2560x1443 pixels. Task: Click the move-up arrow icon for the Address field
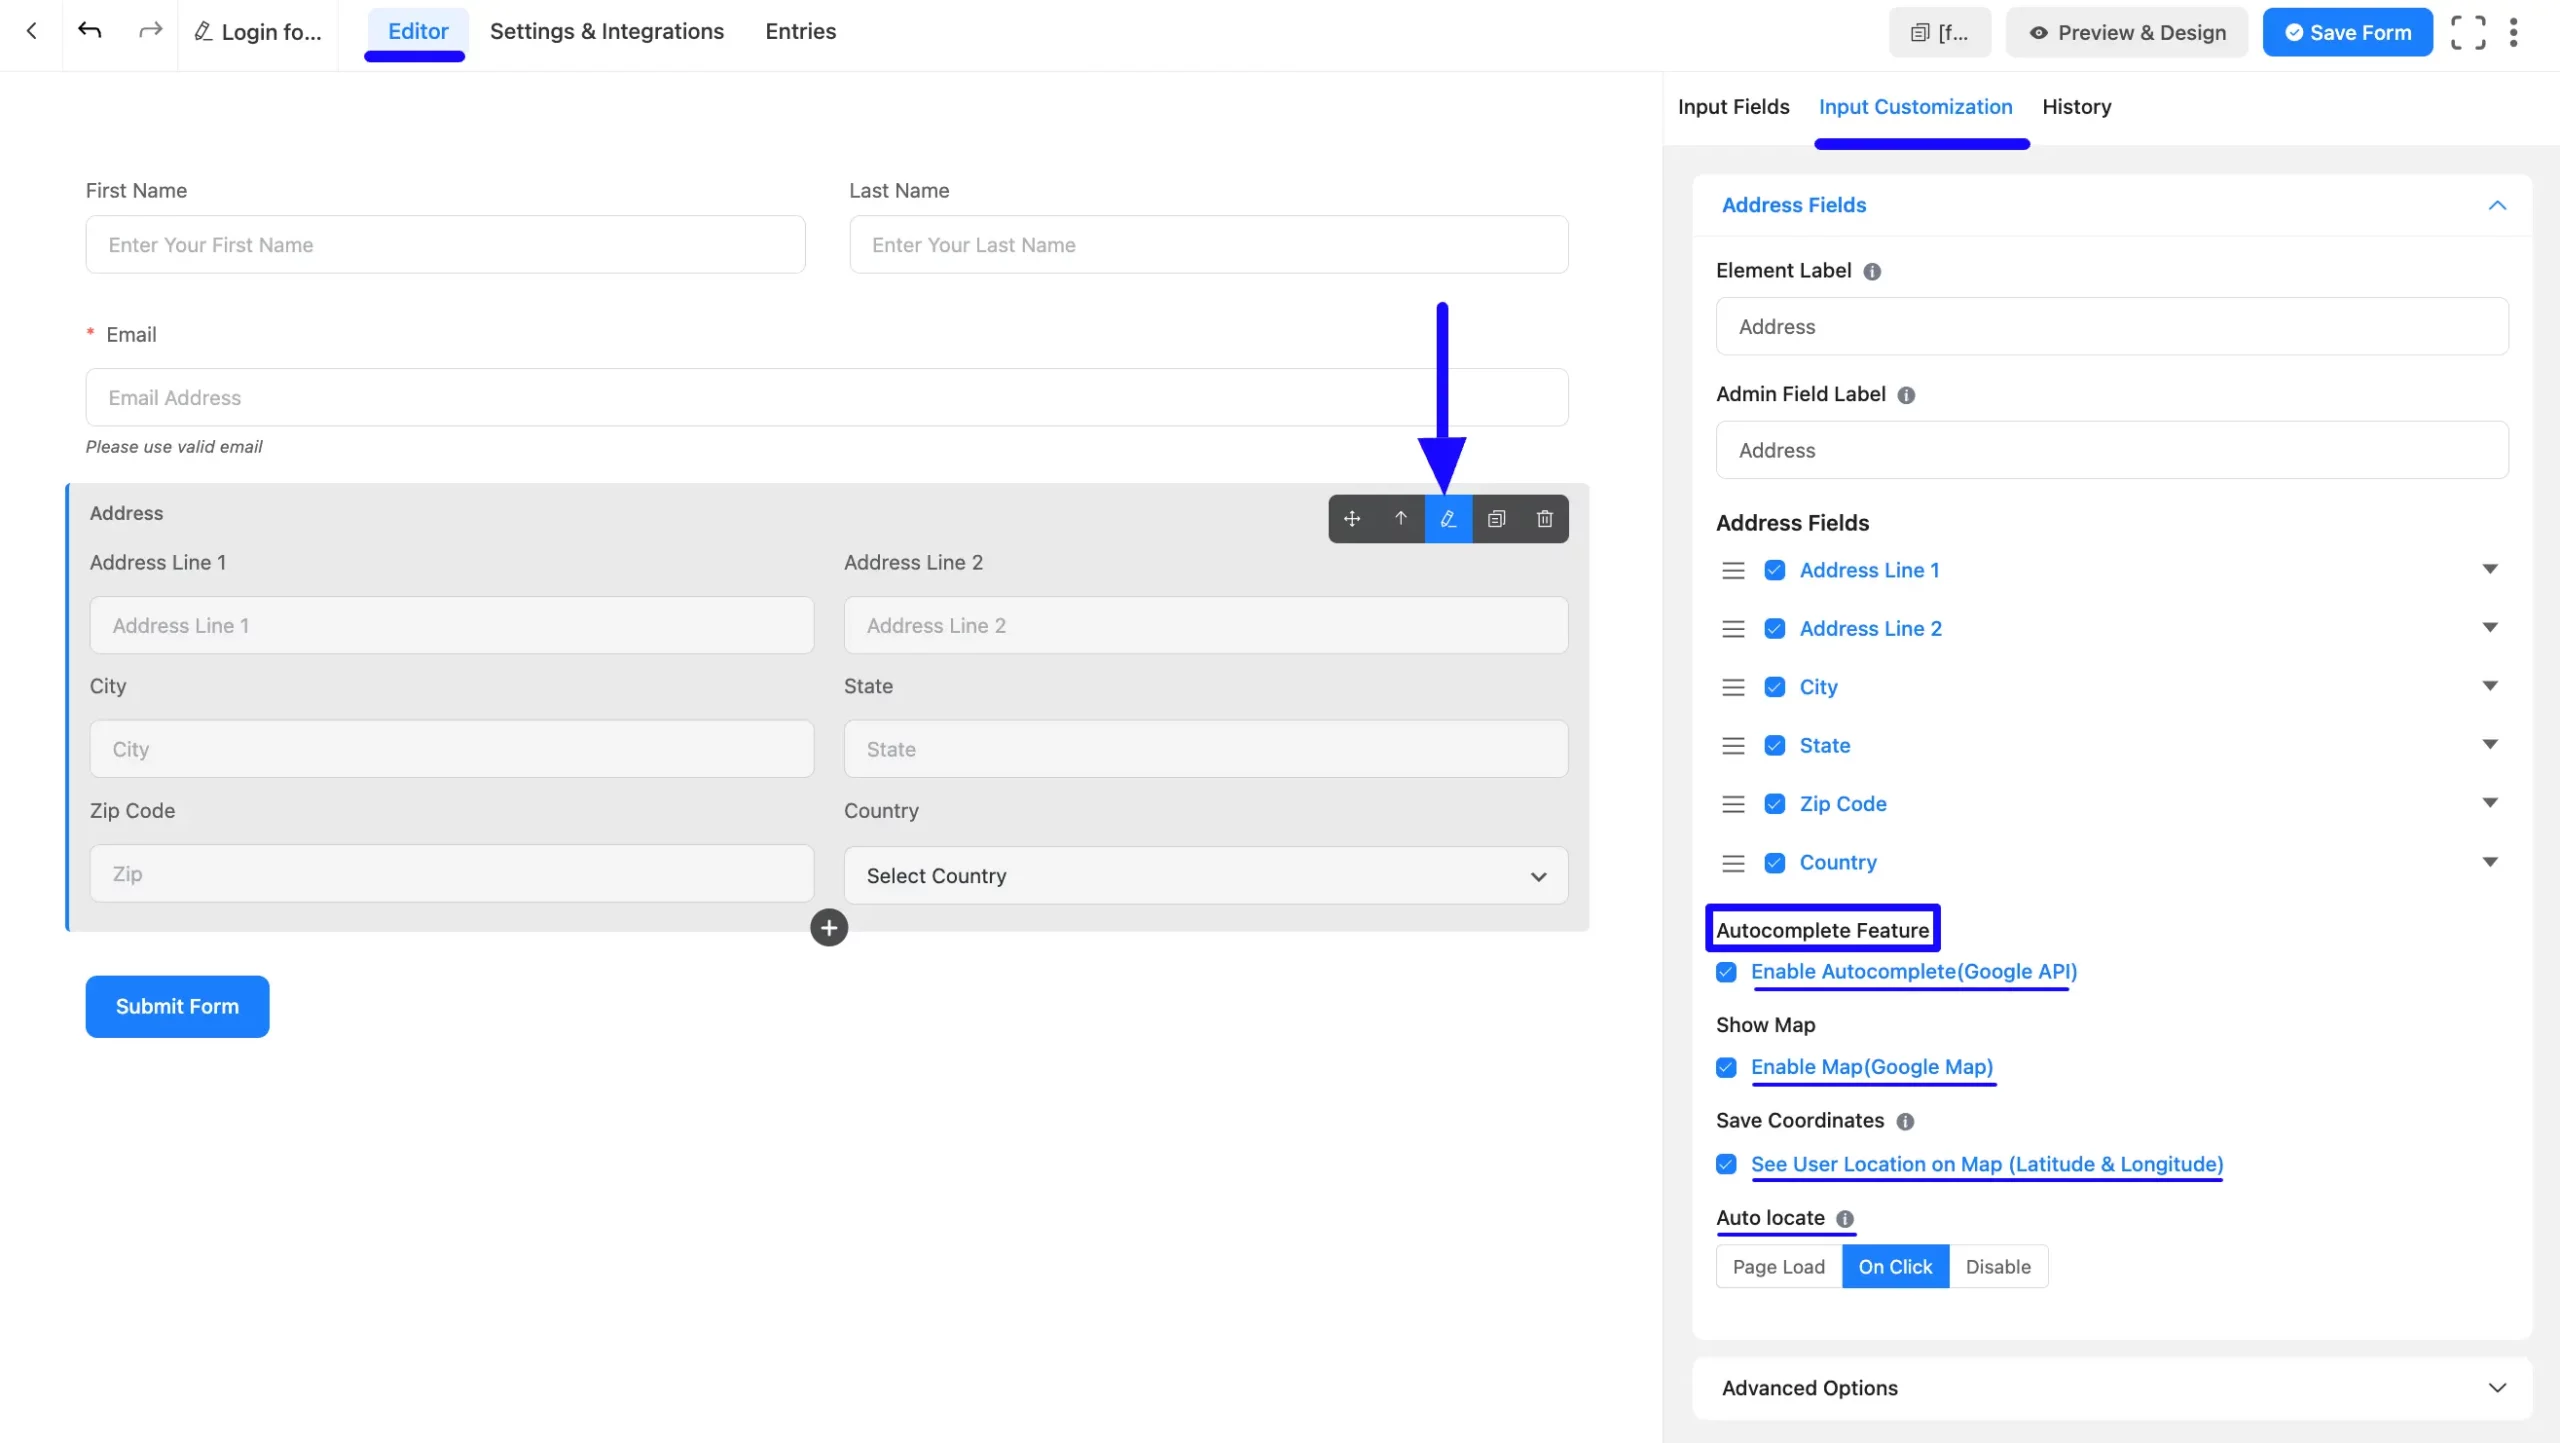click(1400, 519)
